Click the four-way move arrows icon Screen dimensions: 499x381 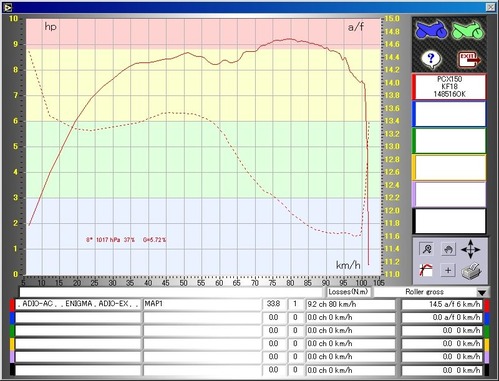[x=470, y=249]
